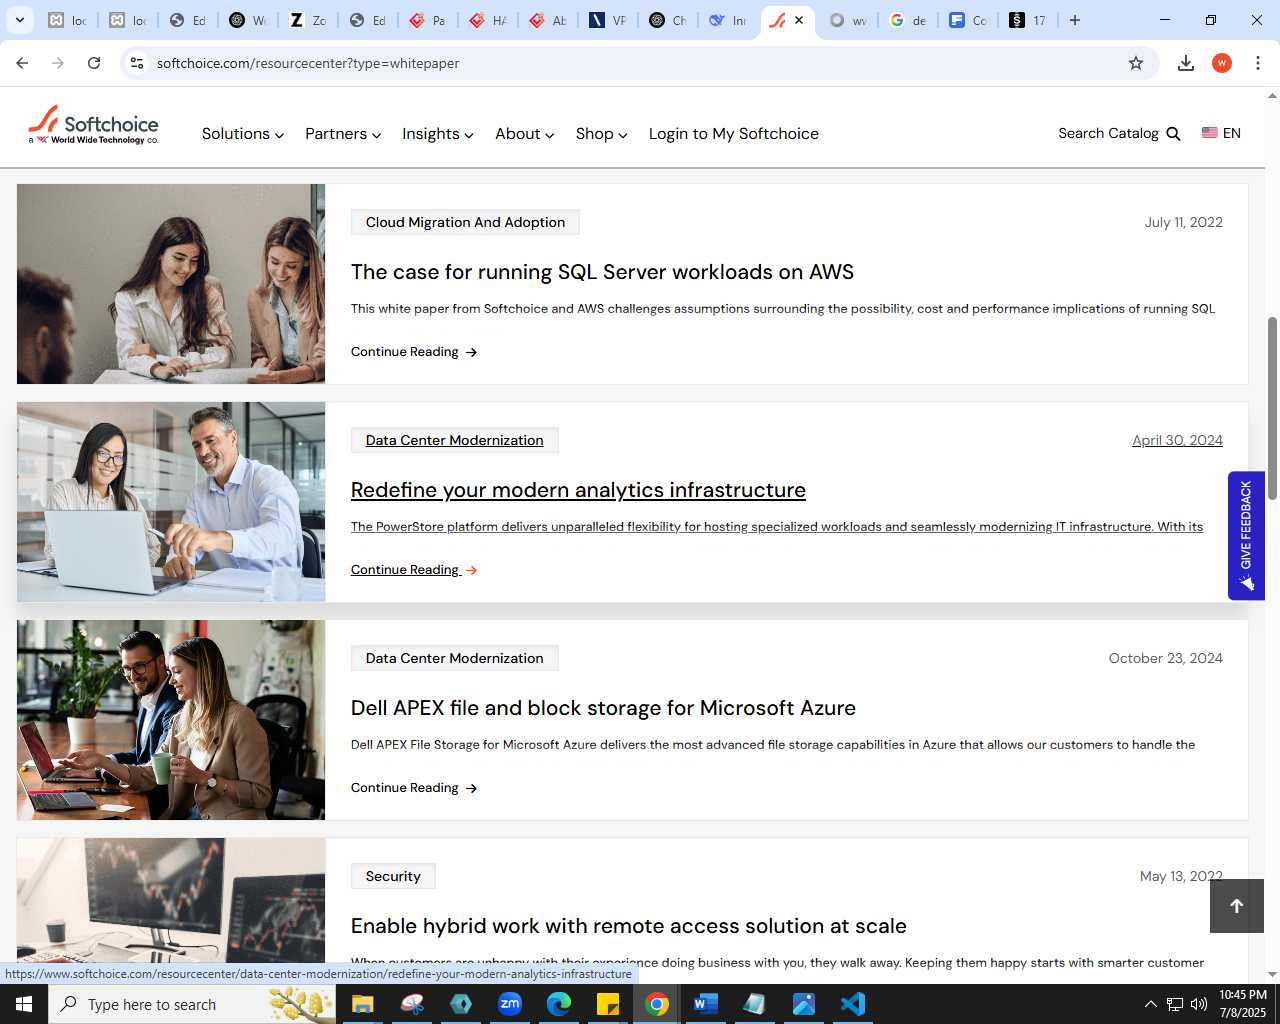
Task: Expand the Shop menu
Action: [x=602, y=134]
